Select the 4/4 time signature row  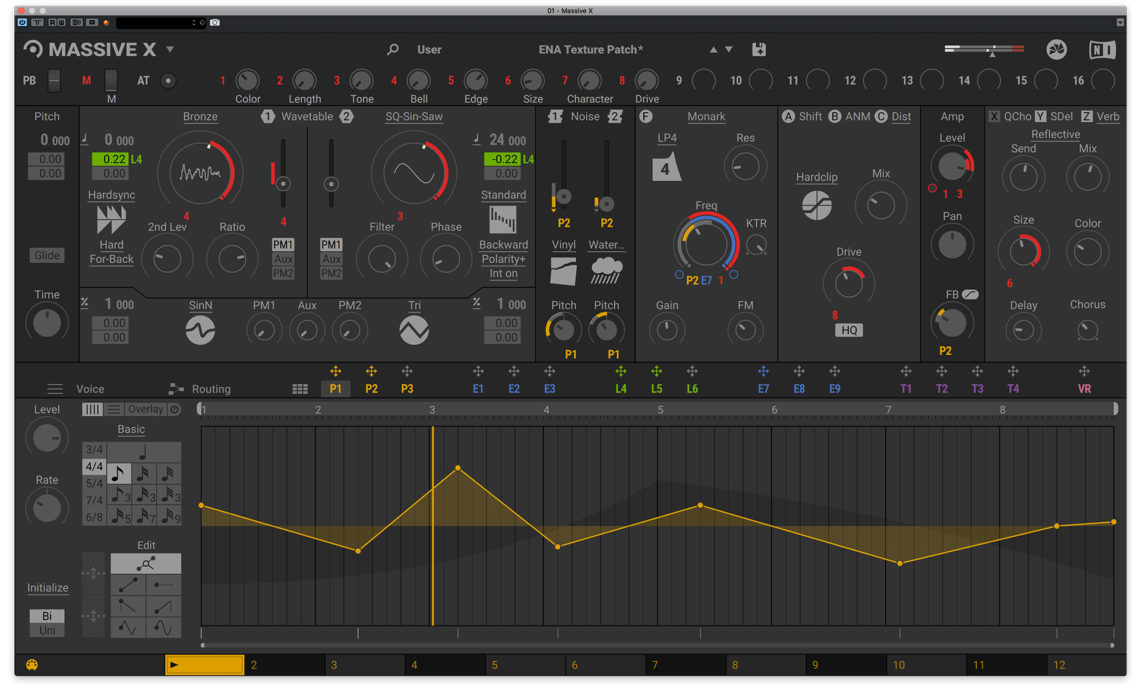click(95, 466)
